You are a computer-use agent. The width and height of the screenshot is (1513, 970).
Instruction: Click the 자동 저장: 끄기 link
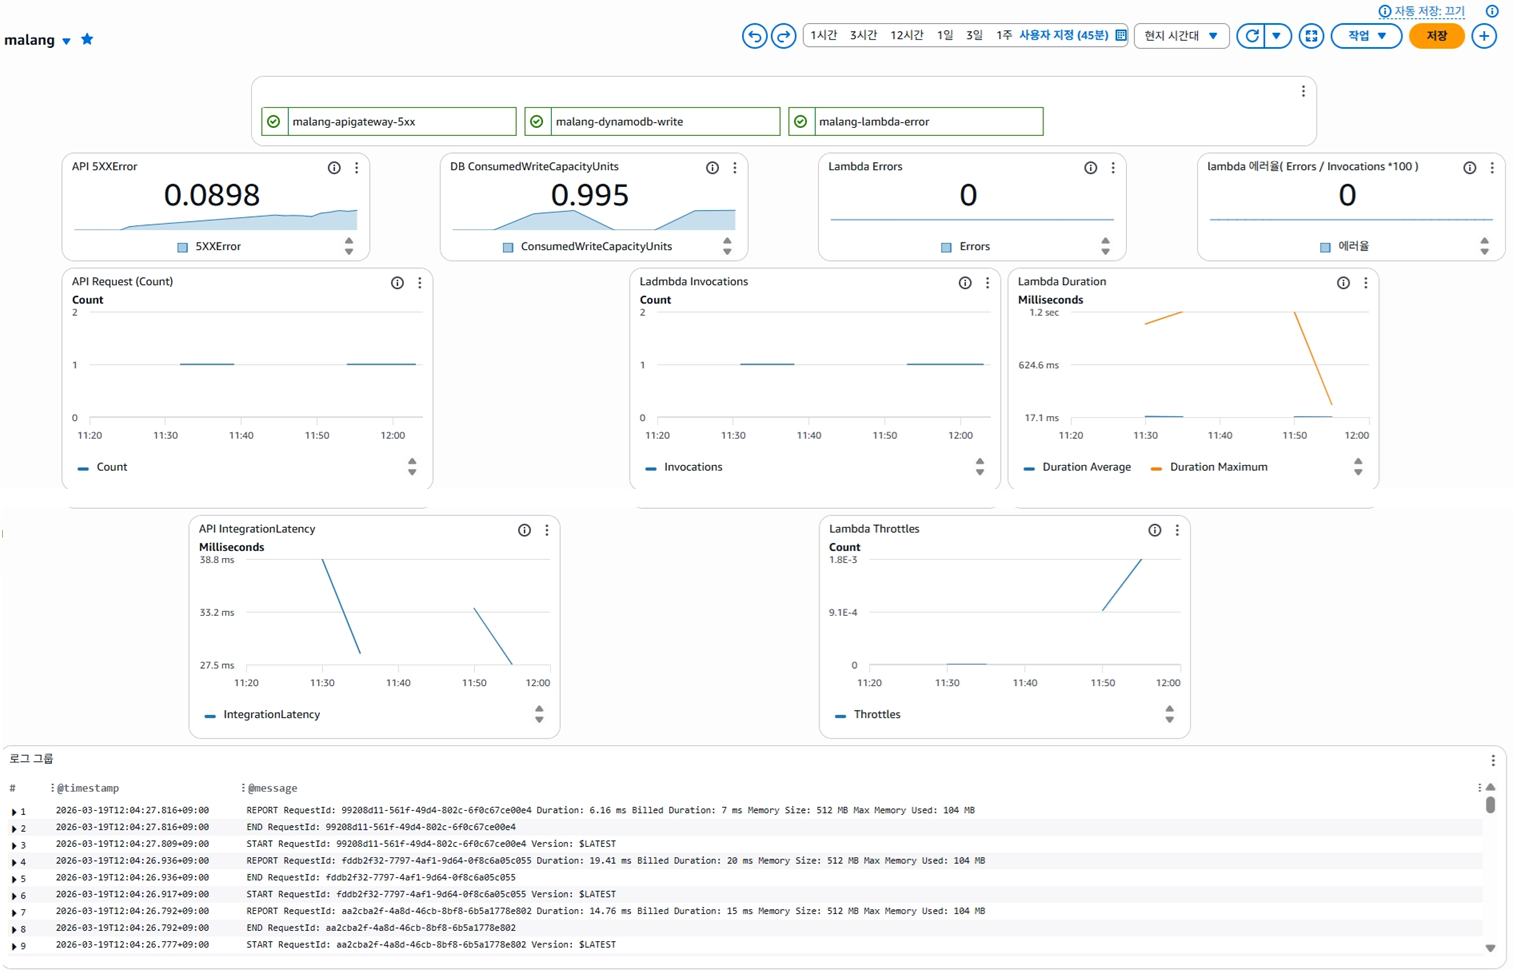tap(1426, 10)
